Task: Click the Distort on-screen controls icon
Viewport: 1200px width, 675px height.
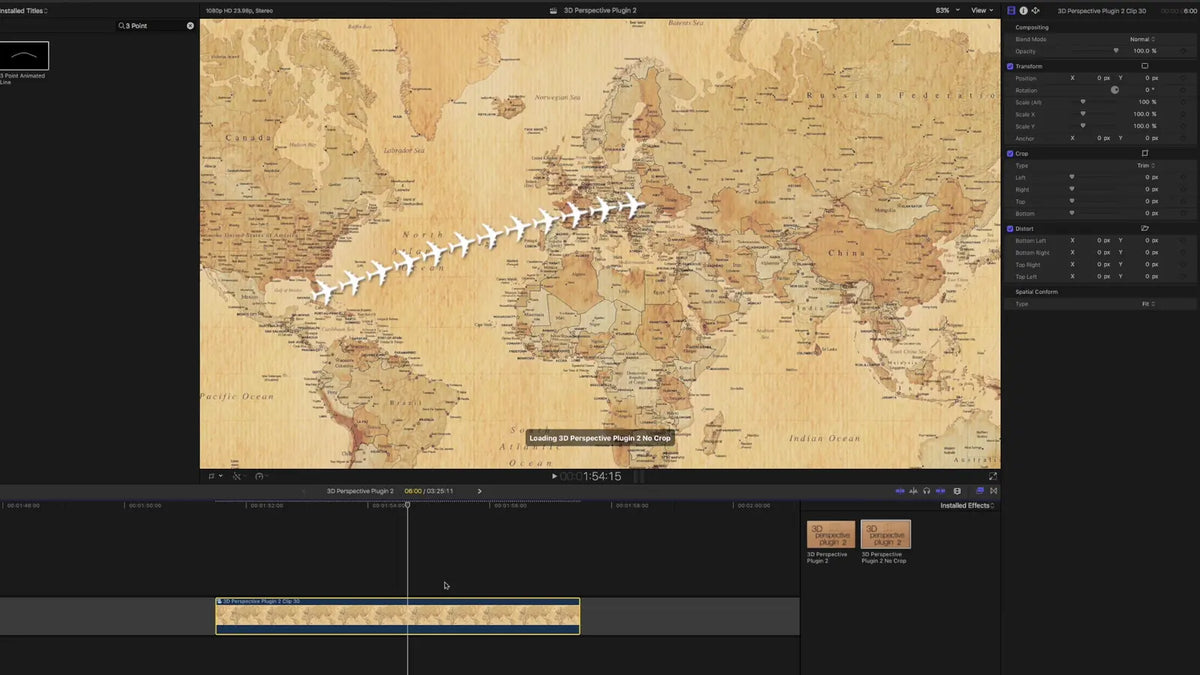Action: point(1145,228)
